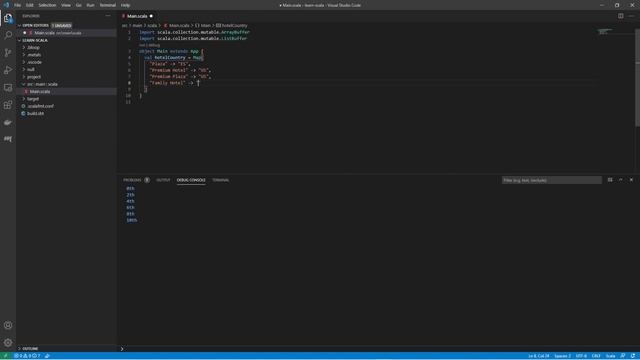Close the bottom panel

pyautogui.click(x=631, y=180)
